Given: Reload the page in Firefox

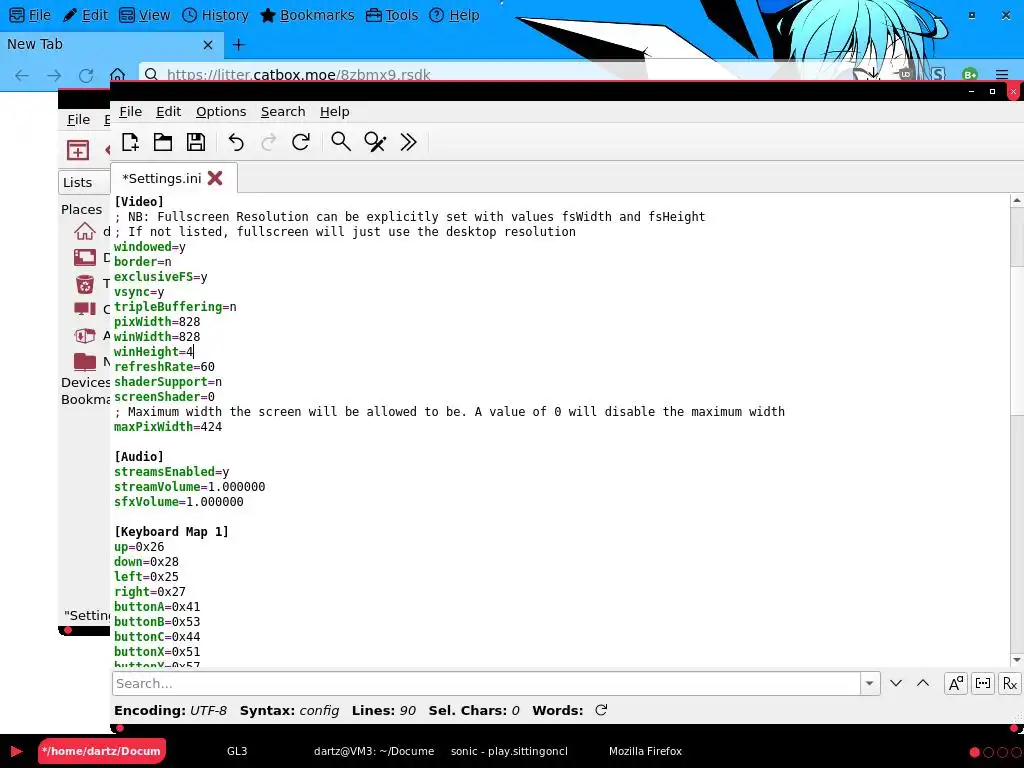Looking at the screenshot, I should tap(86, 75).
